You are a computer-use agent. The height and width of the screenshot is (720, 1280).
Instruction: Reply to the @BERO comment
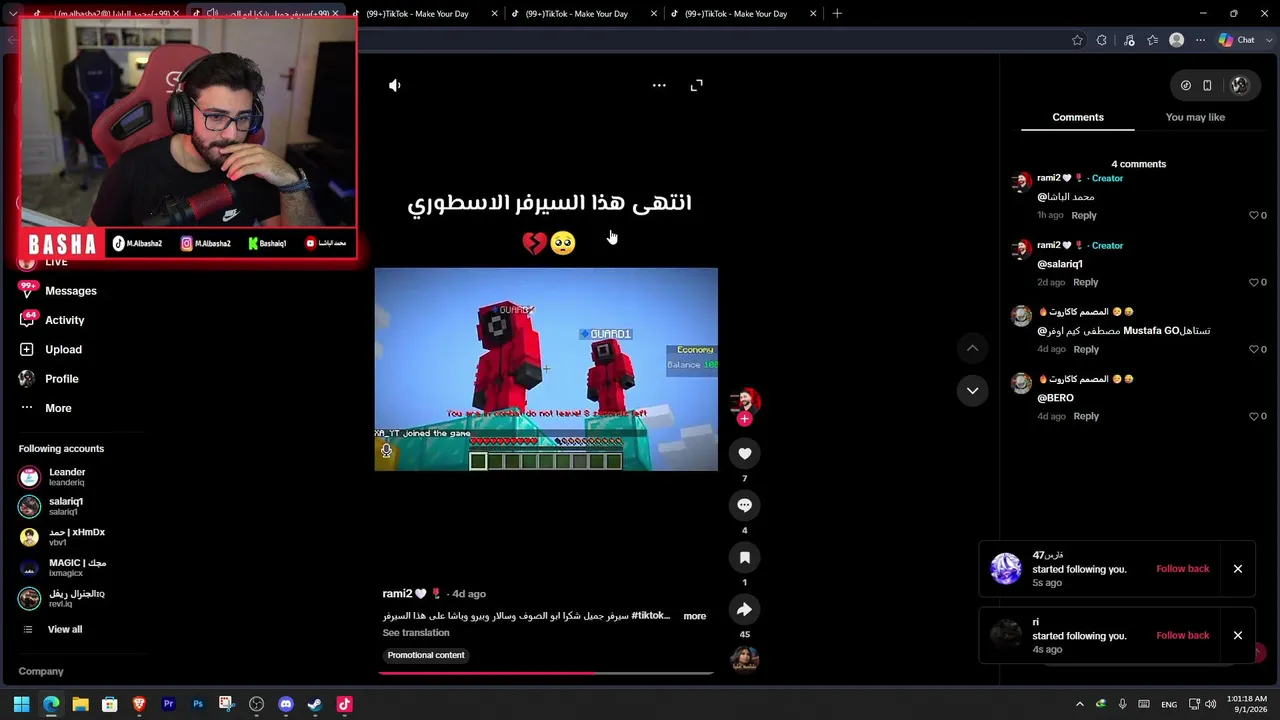pyautogui.click(x=1085, y=417)
